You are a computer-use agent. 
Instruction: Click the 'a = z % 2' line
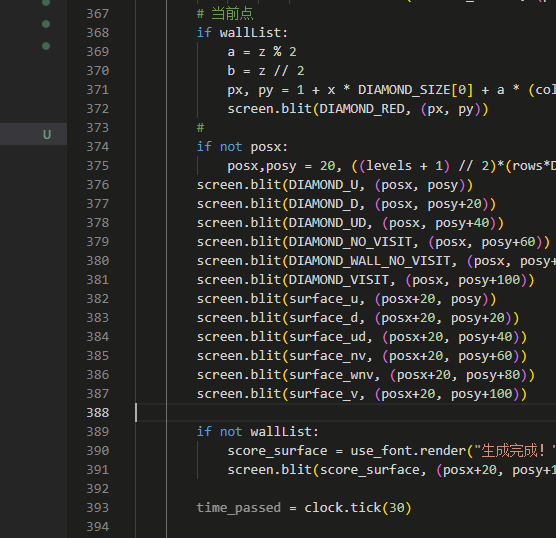262,52
